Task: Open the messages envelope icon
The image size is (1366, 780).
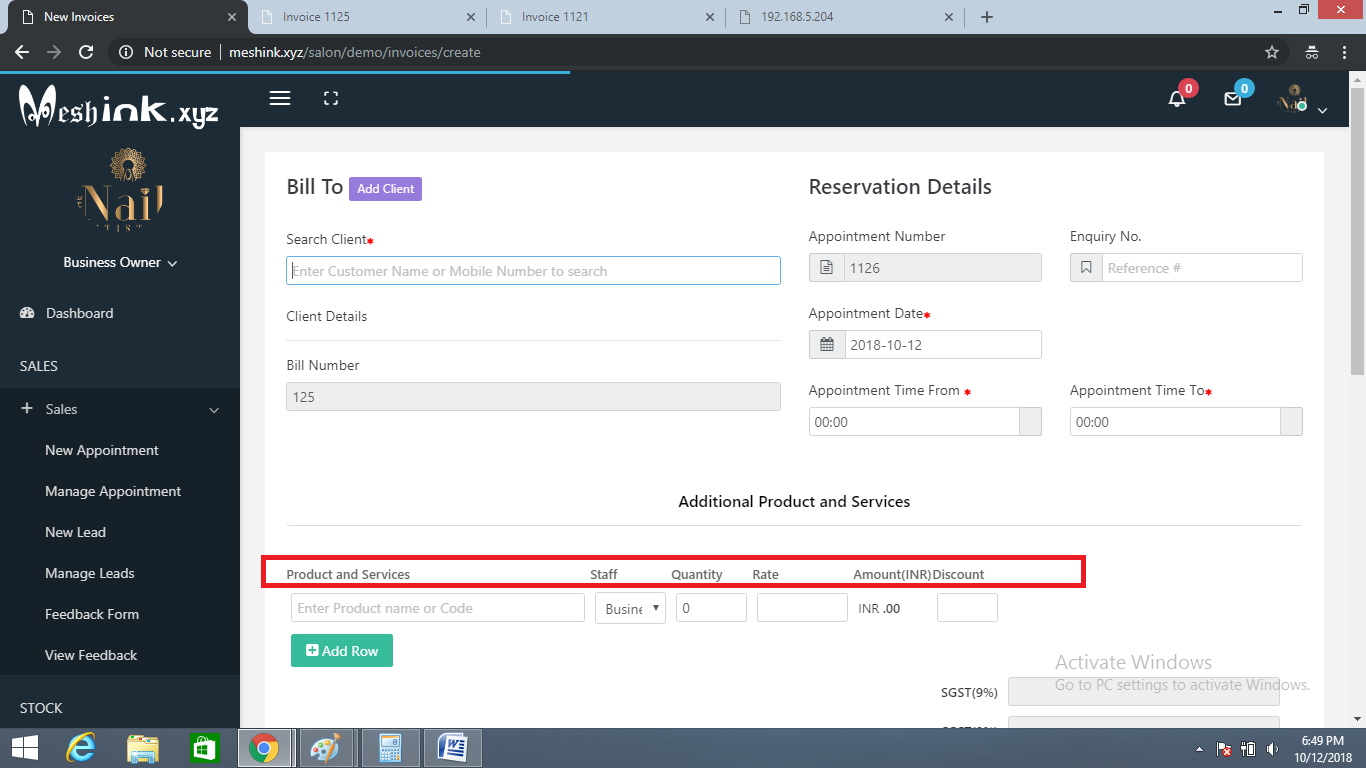Action: pyautogui.click(x=1233, y=99)
